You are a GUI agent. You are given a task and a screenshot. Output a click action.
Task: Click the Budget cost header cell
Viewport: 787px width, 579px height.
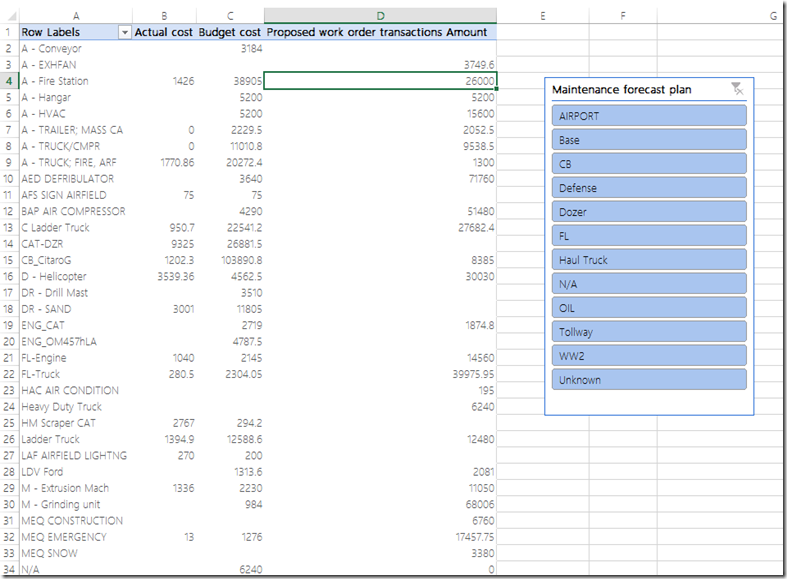pyautogui.click(x=232, y=32)
